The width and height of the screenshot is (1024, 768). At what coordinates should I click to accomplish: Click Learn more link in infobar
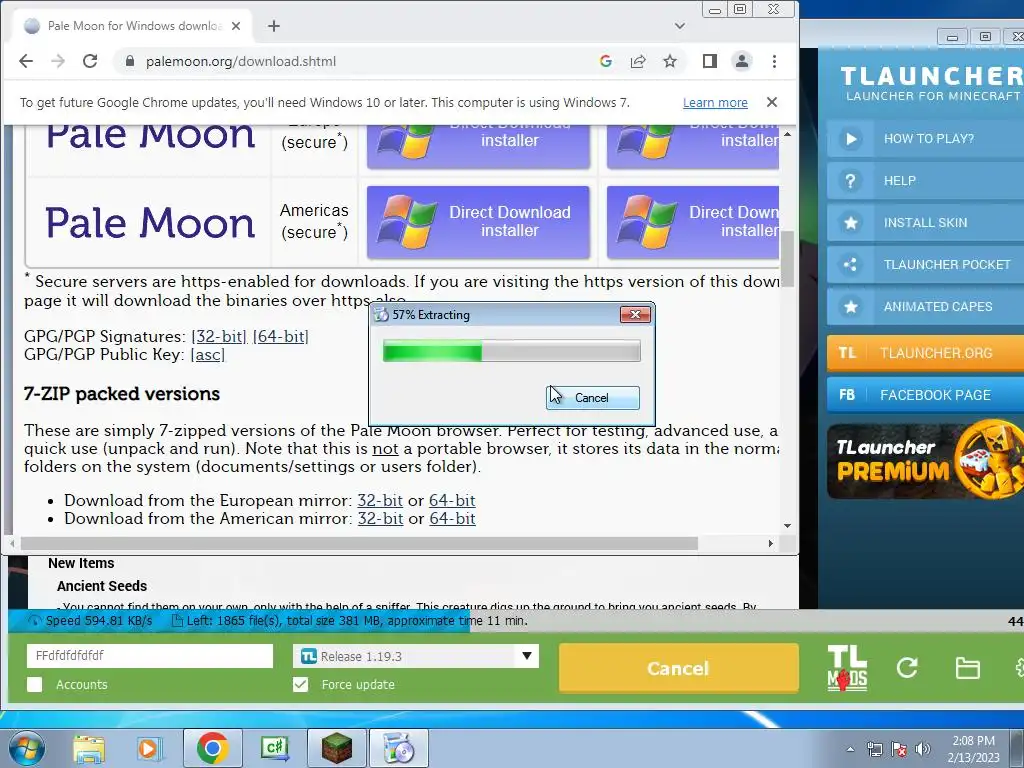(x=715, y=103)
